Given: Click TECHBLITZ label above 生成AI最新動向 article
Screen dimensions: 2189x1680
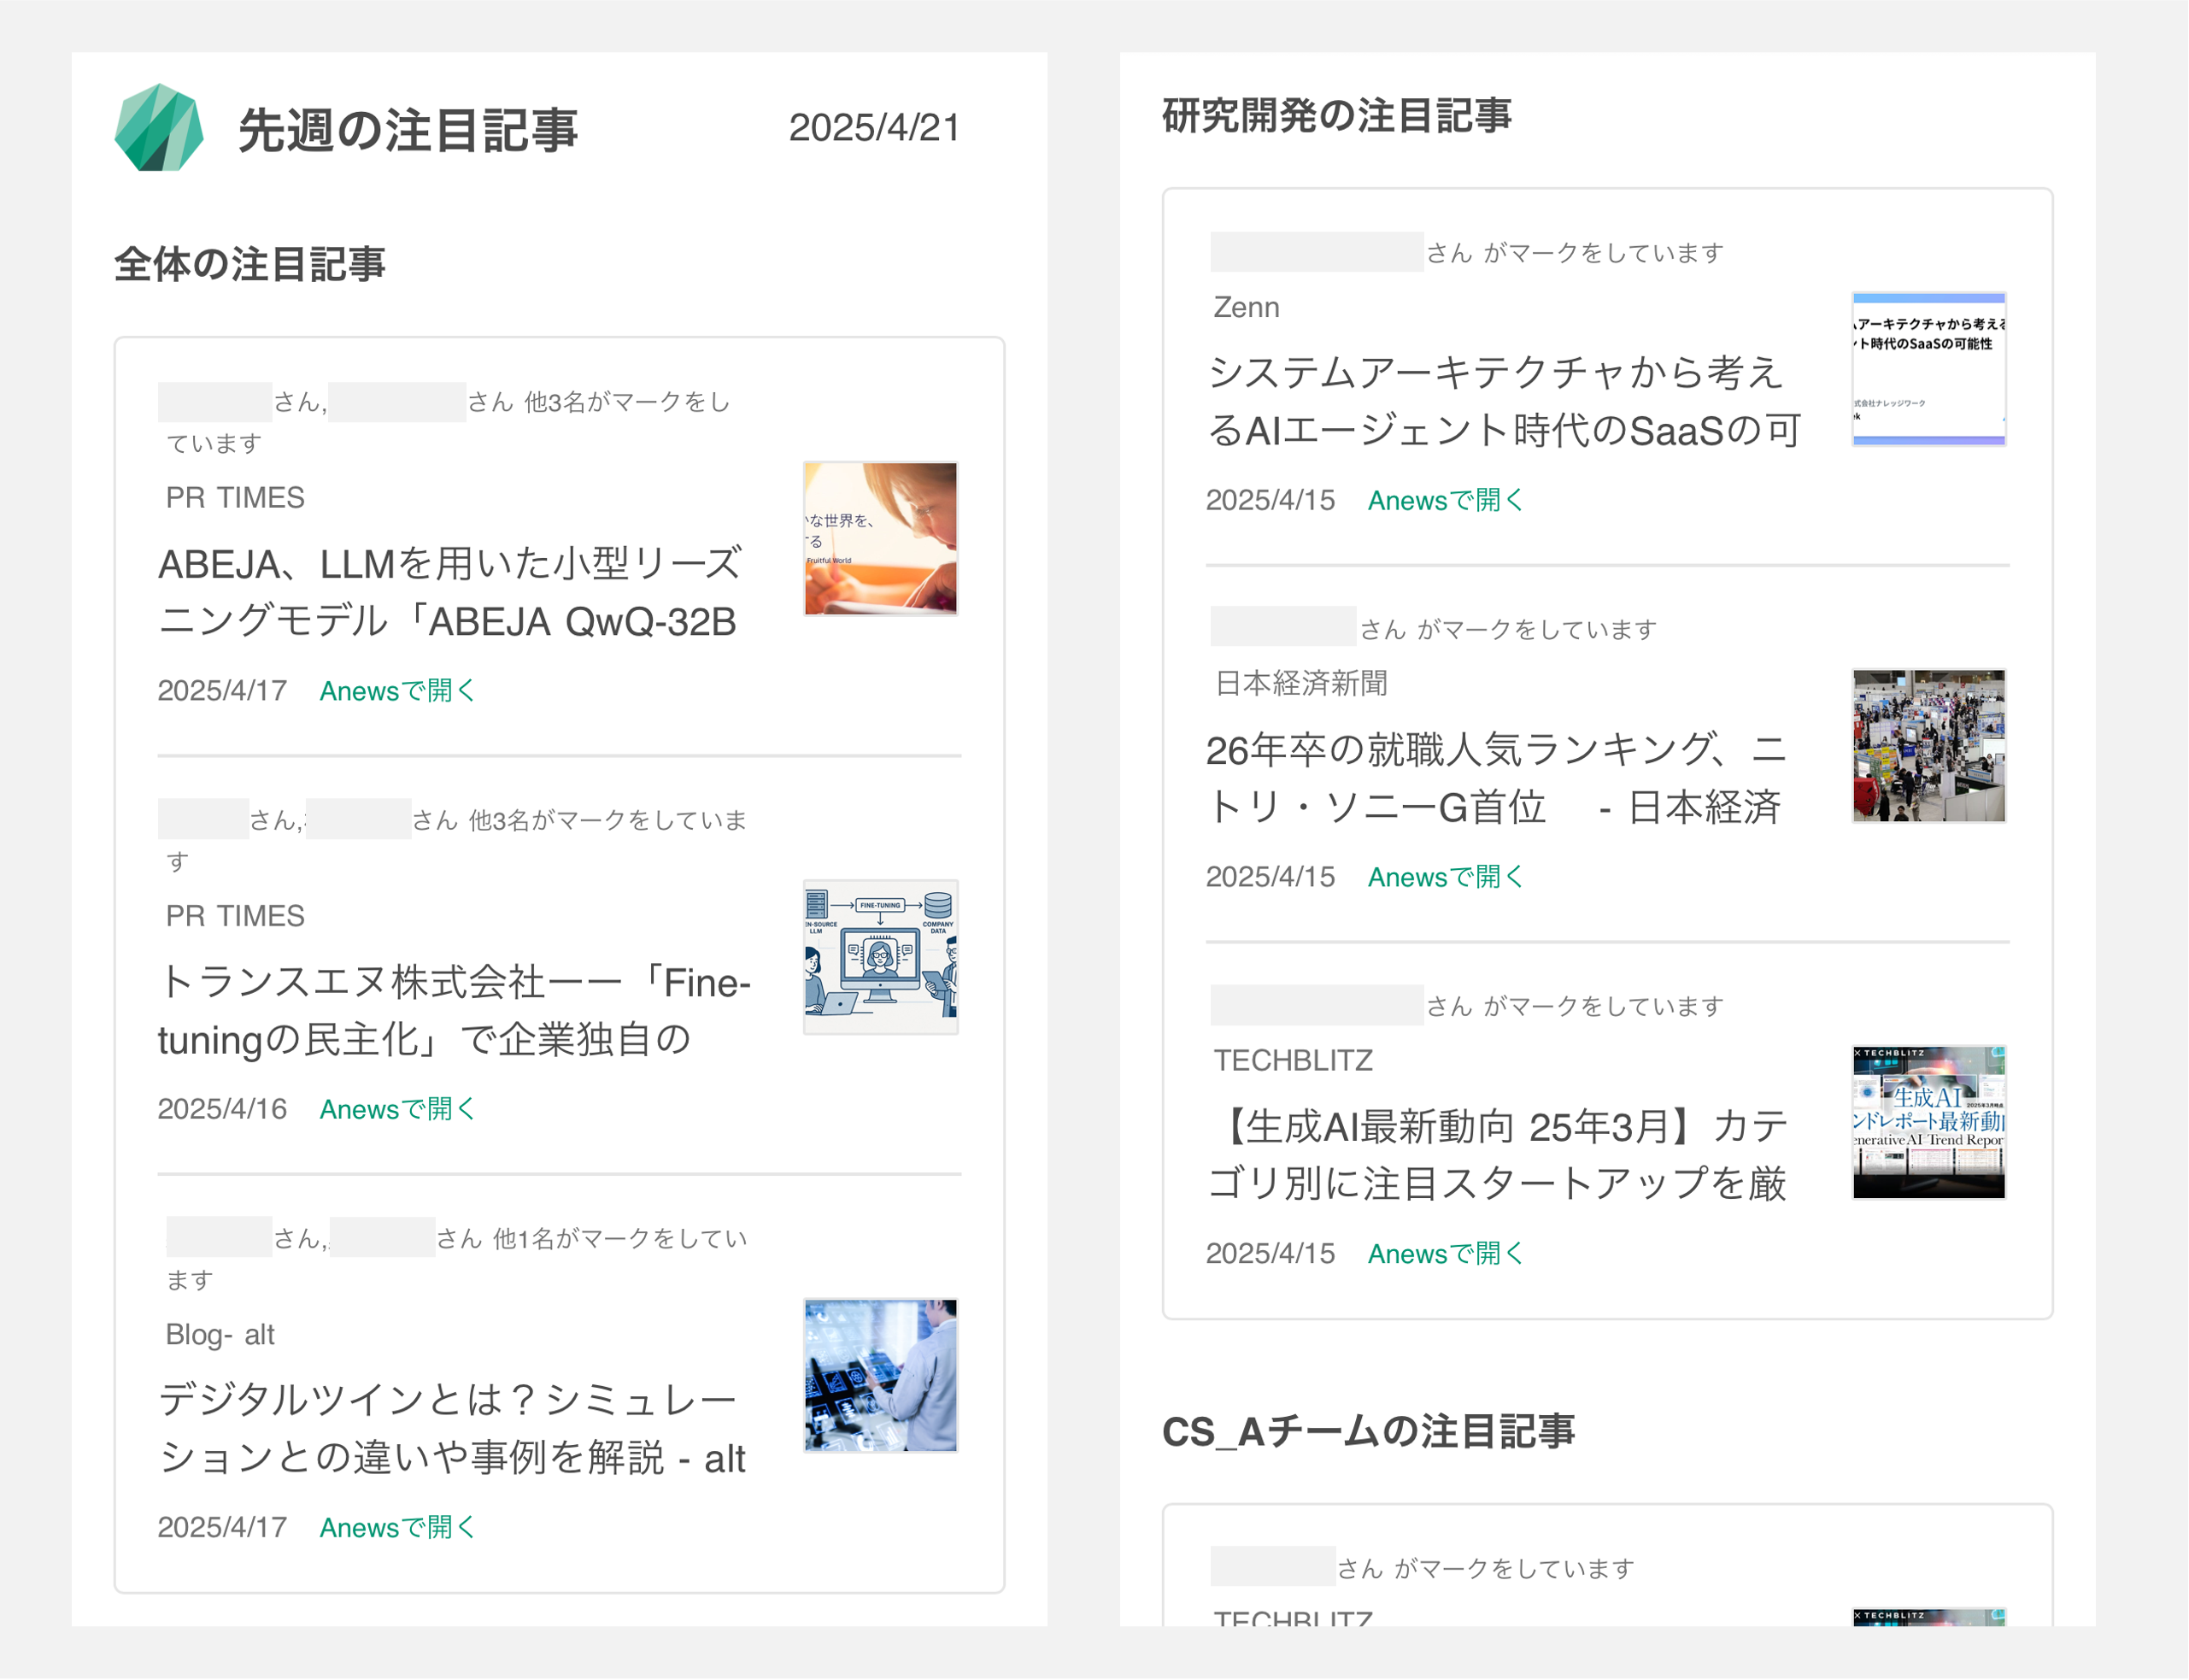Looking at the screenshot, I should (x=1293, y=1061).
